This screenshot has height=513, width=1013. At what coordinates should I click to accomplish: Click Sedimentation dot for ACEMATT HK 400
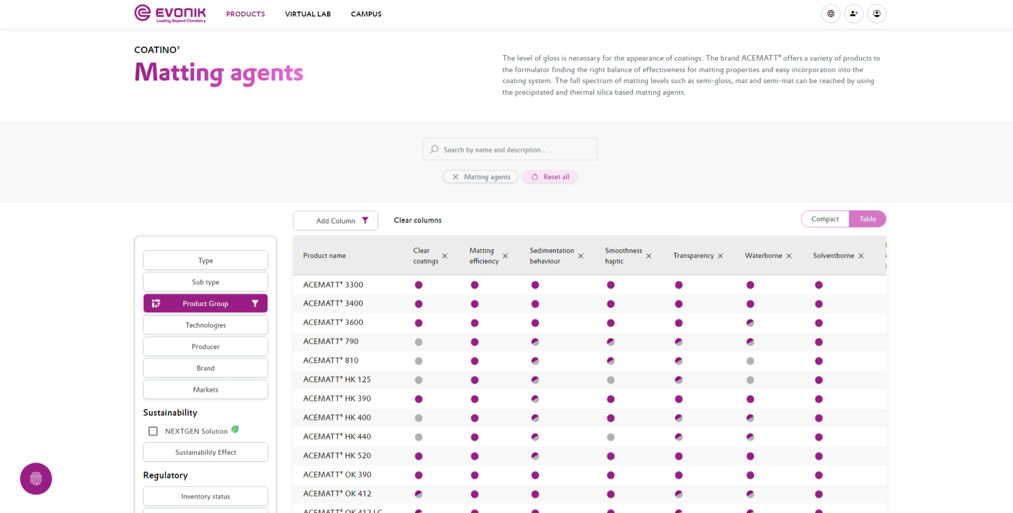point(535,418)
